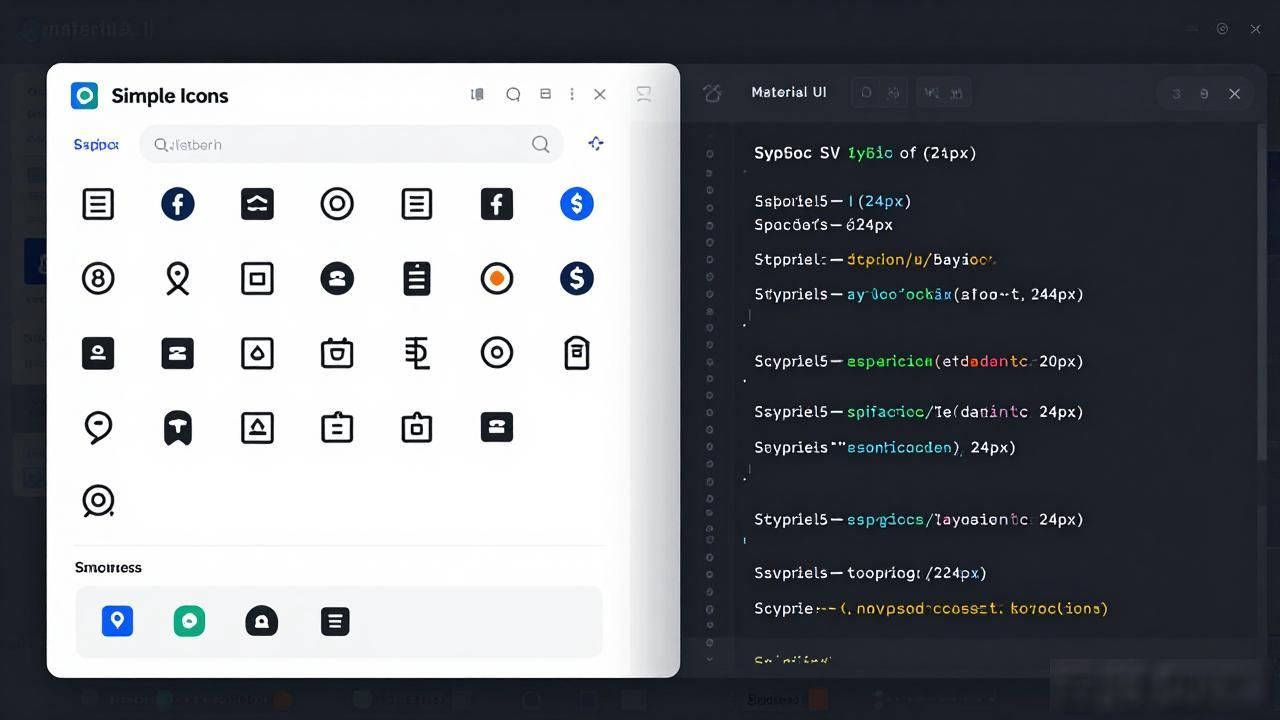Click first button right of Material UI
1280x720 pixels.
pos(880,93)
